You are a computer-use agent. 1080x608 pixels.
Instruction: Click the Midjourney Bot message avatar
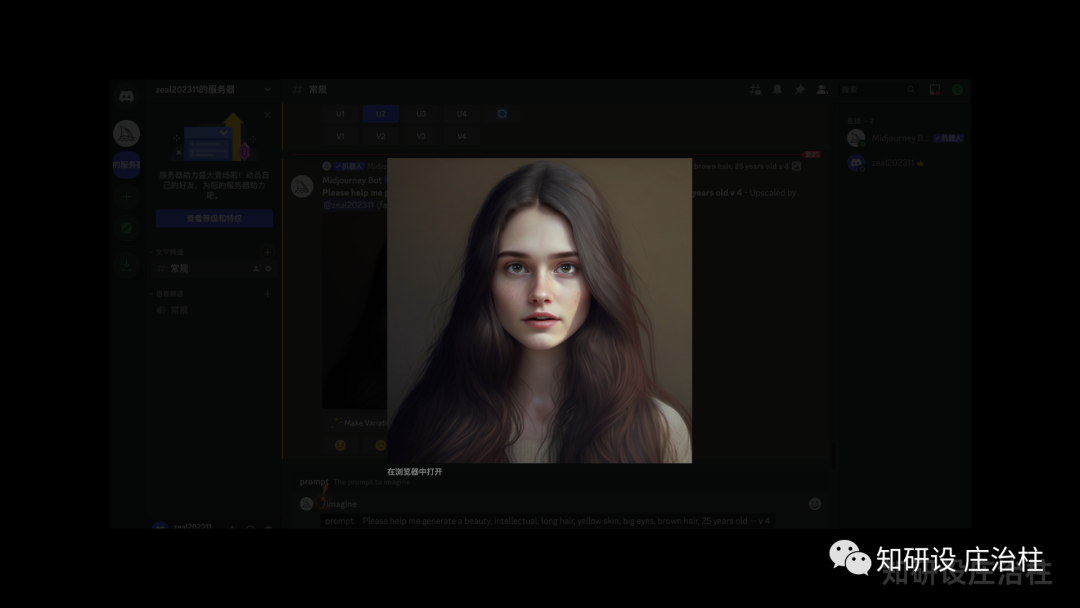click(x=302, y=187)
